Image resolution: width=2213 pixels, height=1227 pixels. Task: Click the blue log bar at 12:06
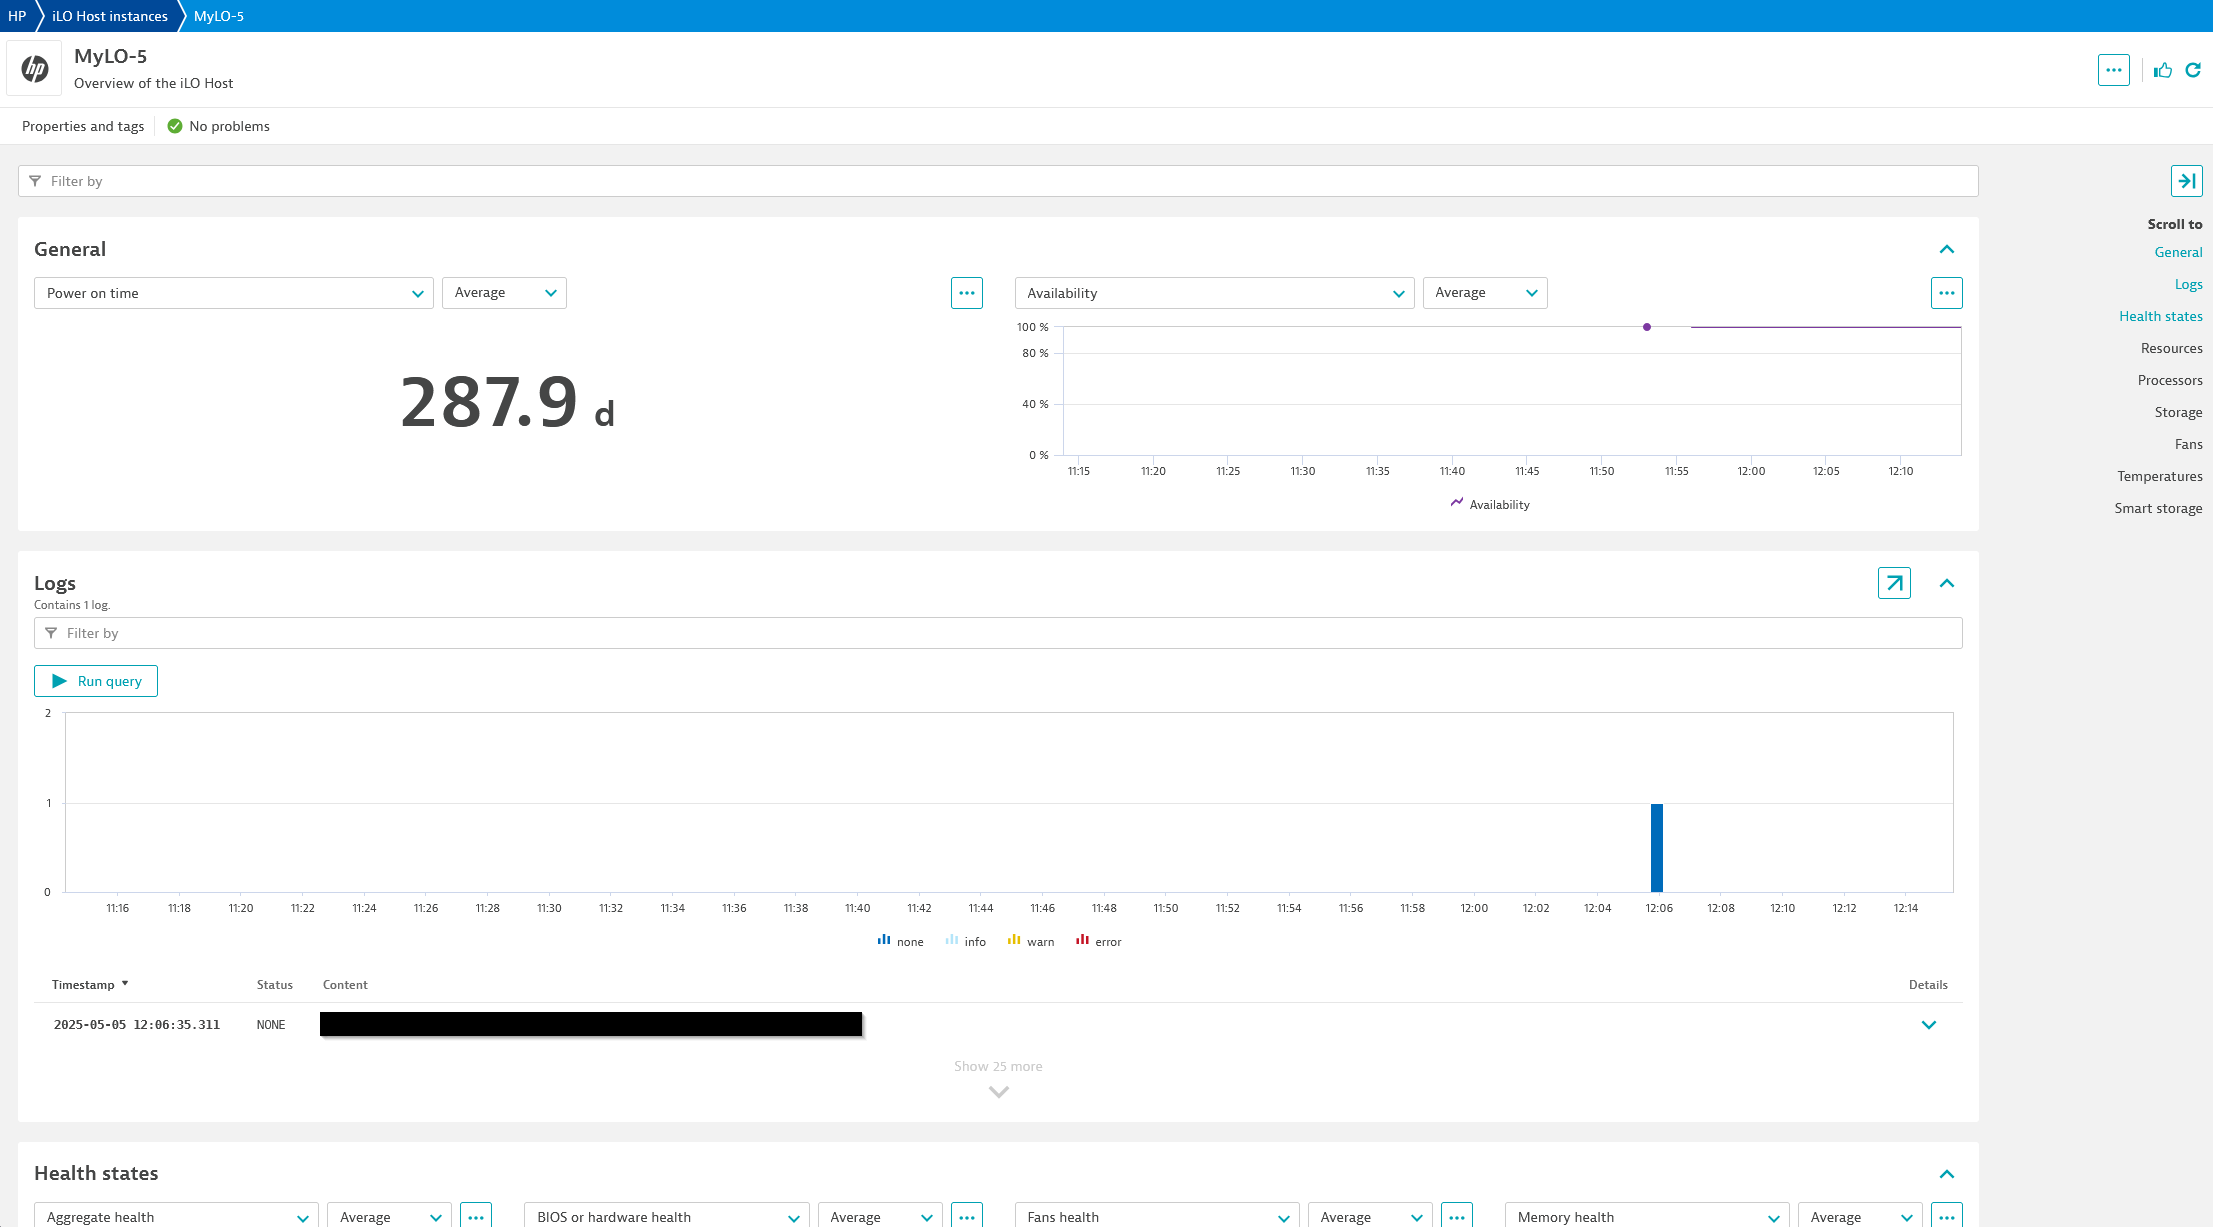point(1656,847)
